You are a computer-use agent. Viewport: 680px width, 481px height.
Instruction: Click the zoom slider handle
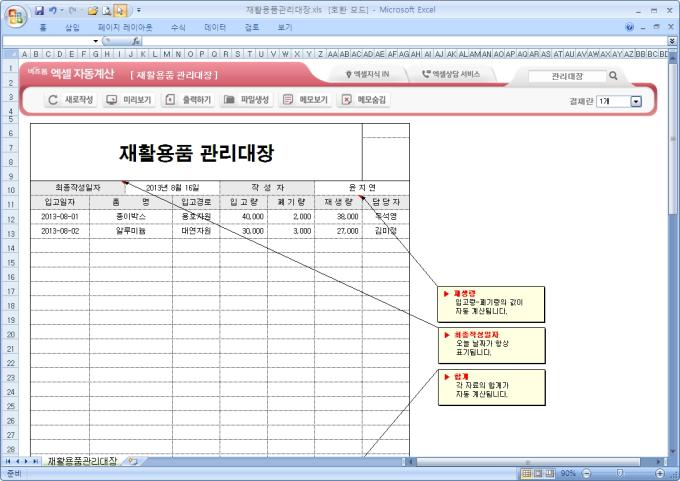(620, 473)
